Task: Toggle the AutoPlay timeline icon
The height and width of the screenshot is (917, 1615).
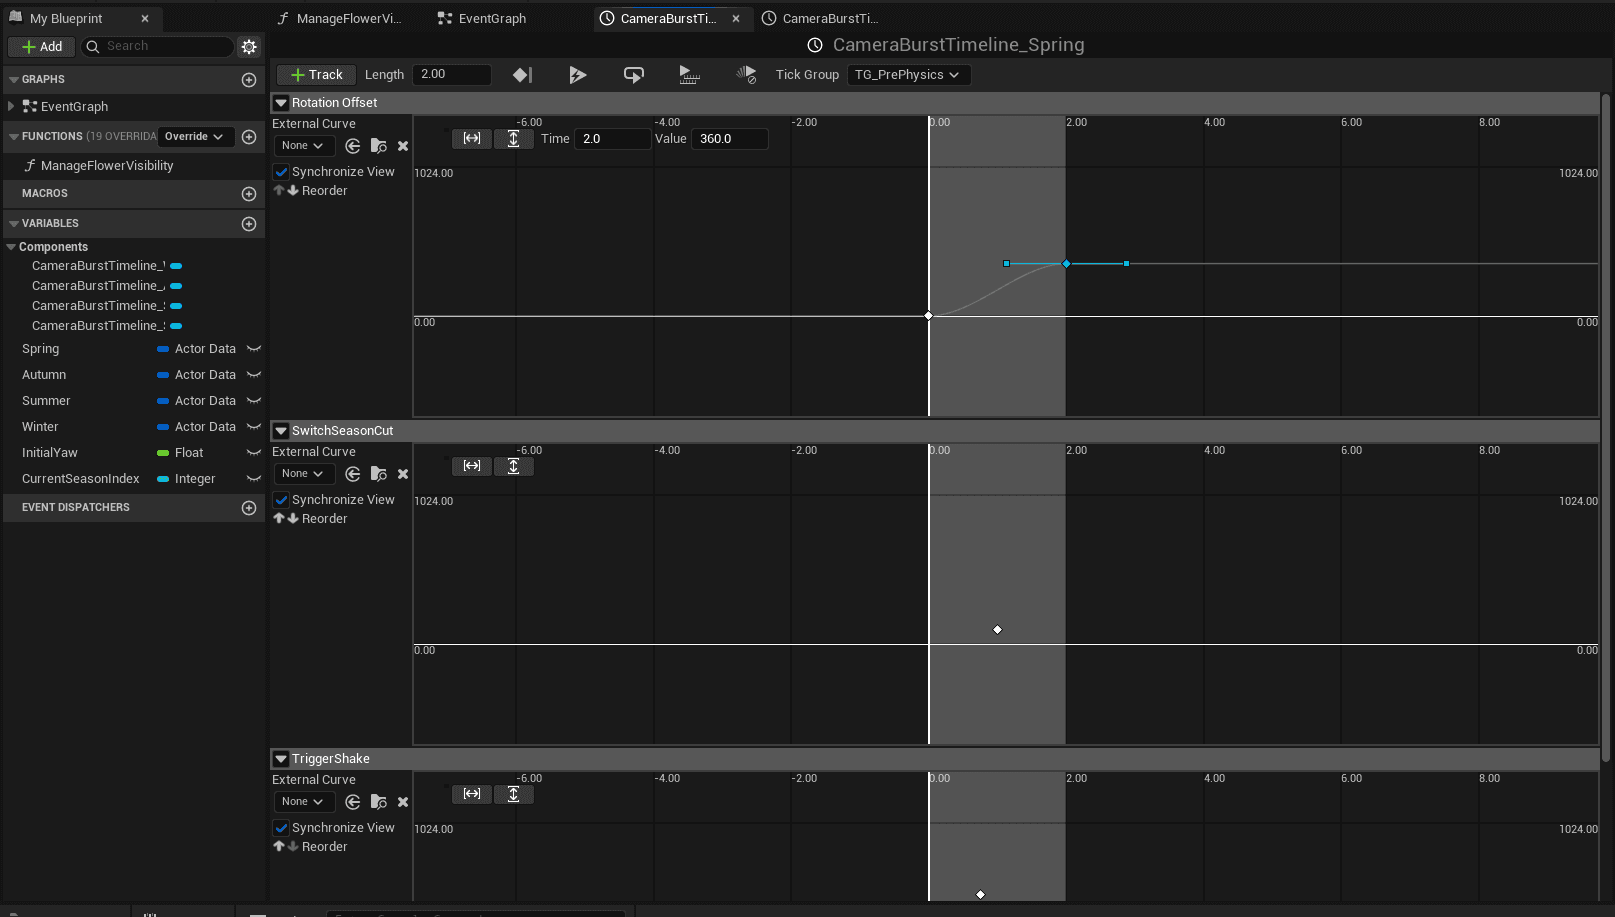Action: coord(578,75)
